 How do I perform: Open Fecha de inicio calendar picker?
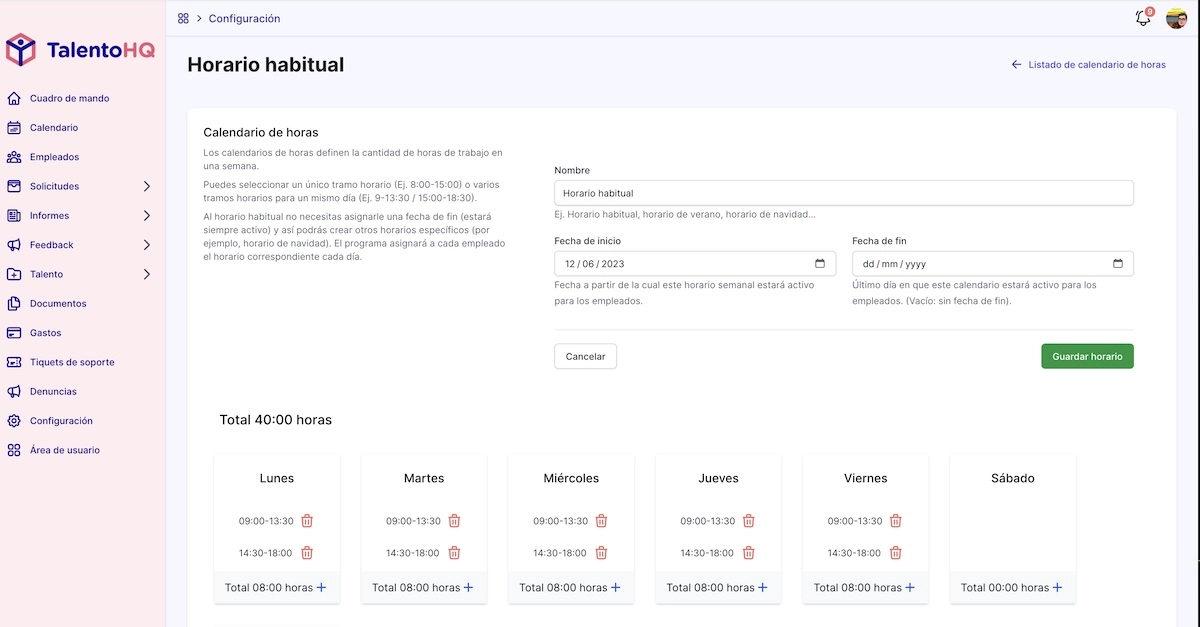[x=819, y=264]
